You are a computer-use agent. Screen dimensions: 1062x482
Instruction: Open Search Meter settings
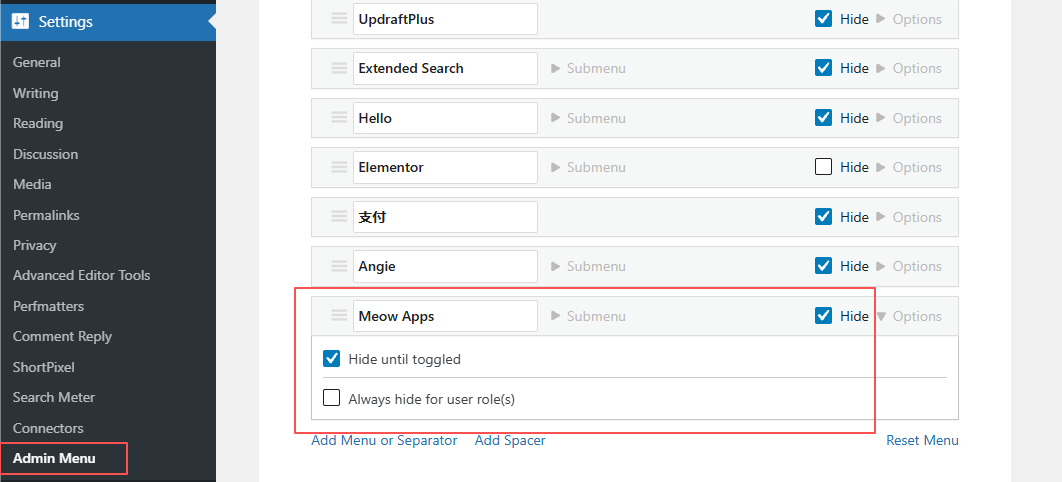54,397
